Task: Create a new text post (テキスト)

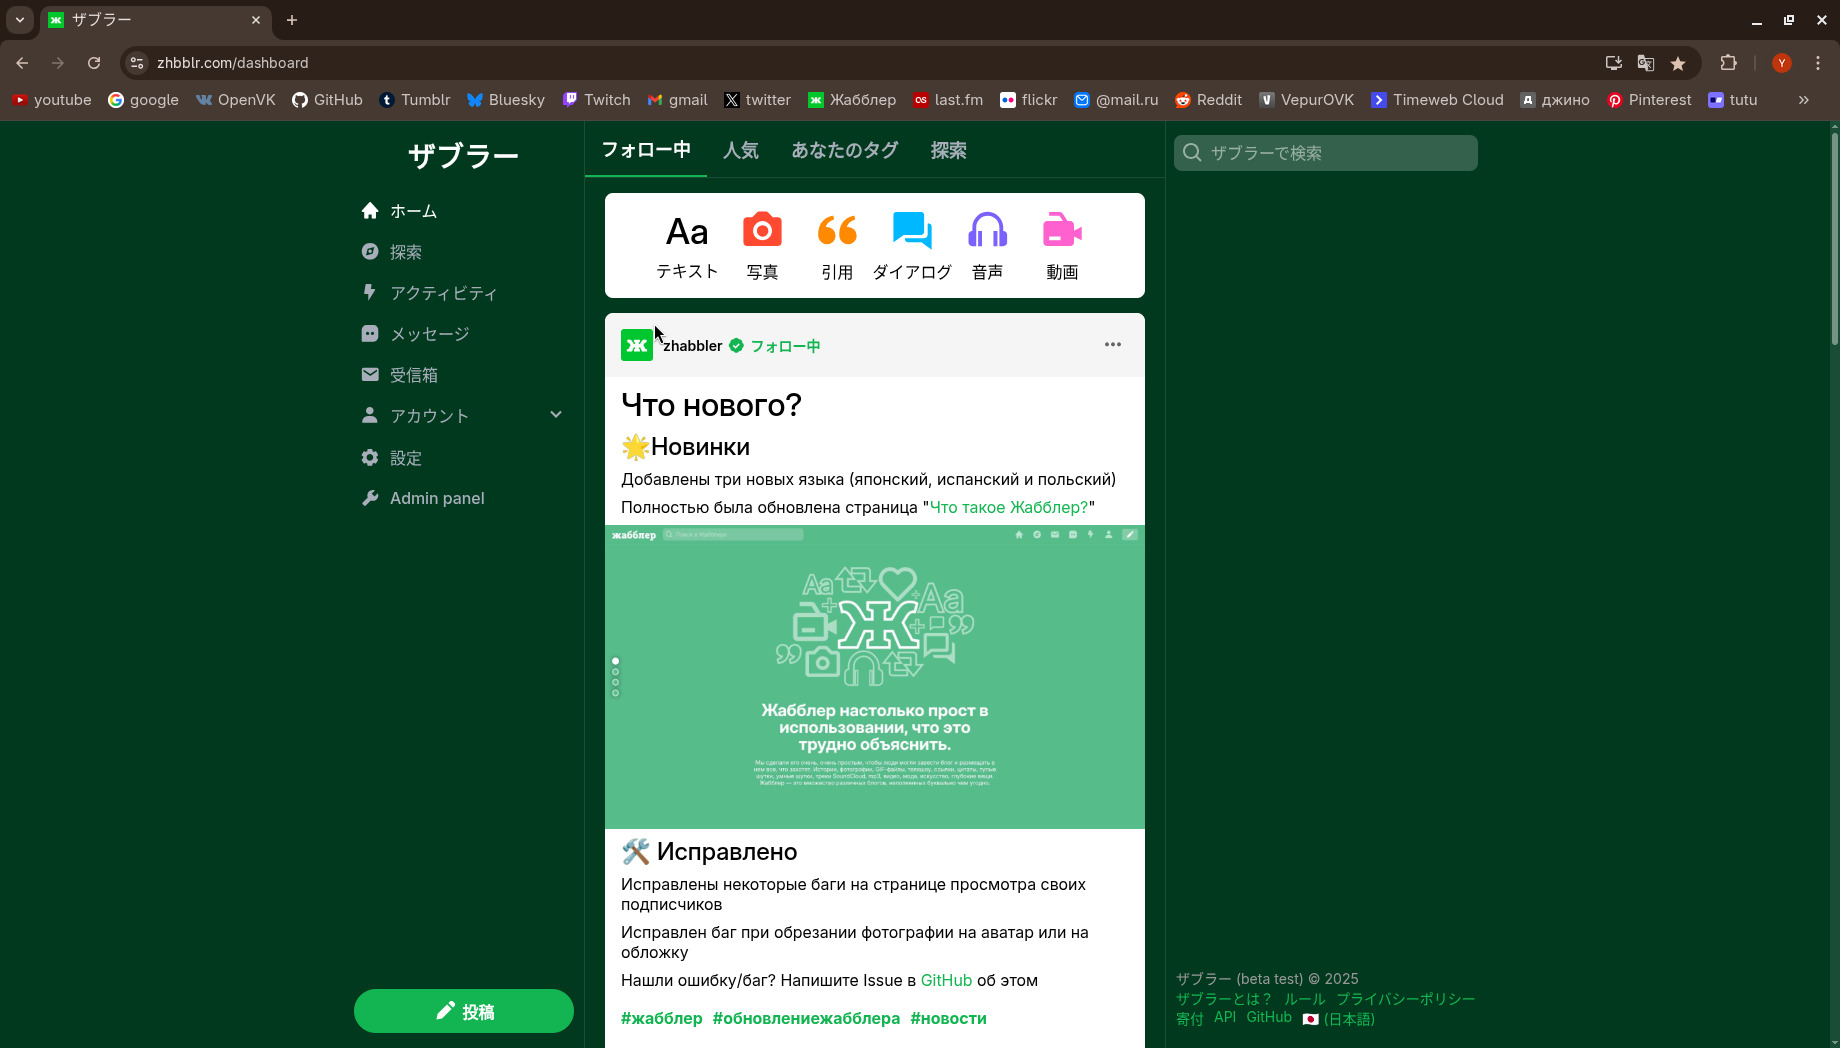Action: coord(687,246)
